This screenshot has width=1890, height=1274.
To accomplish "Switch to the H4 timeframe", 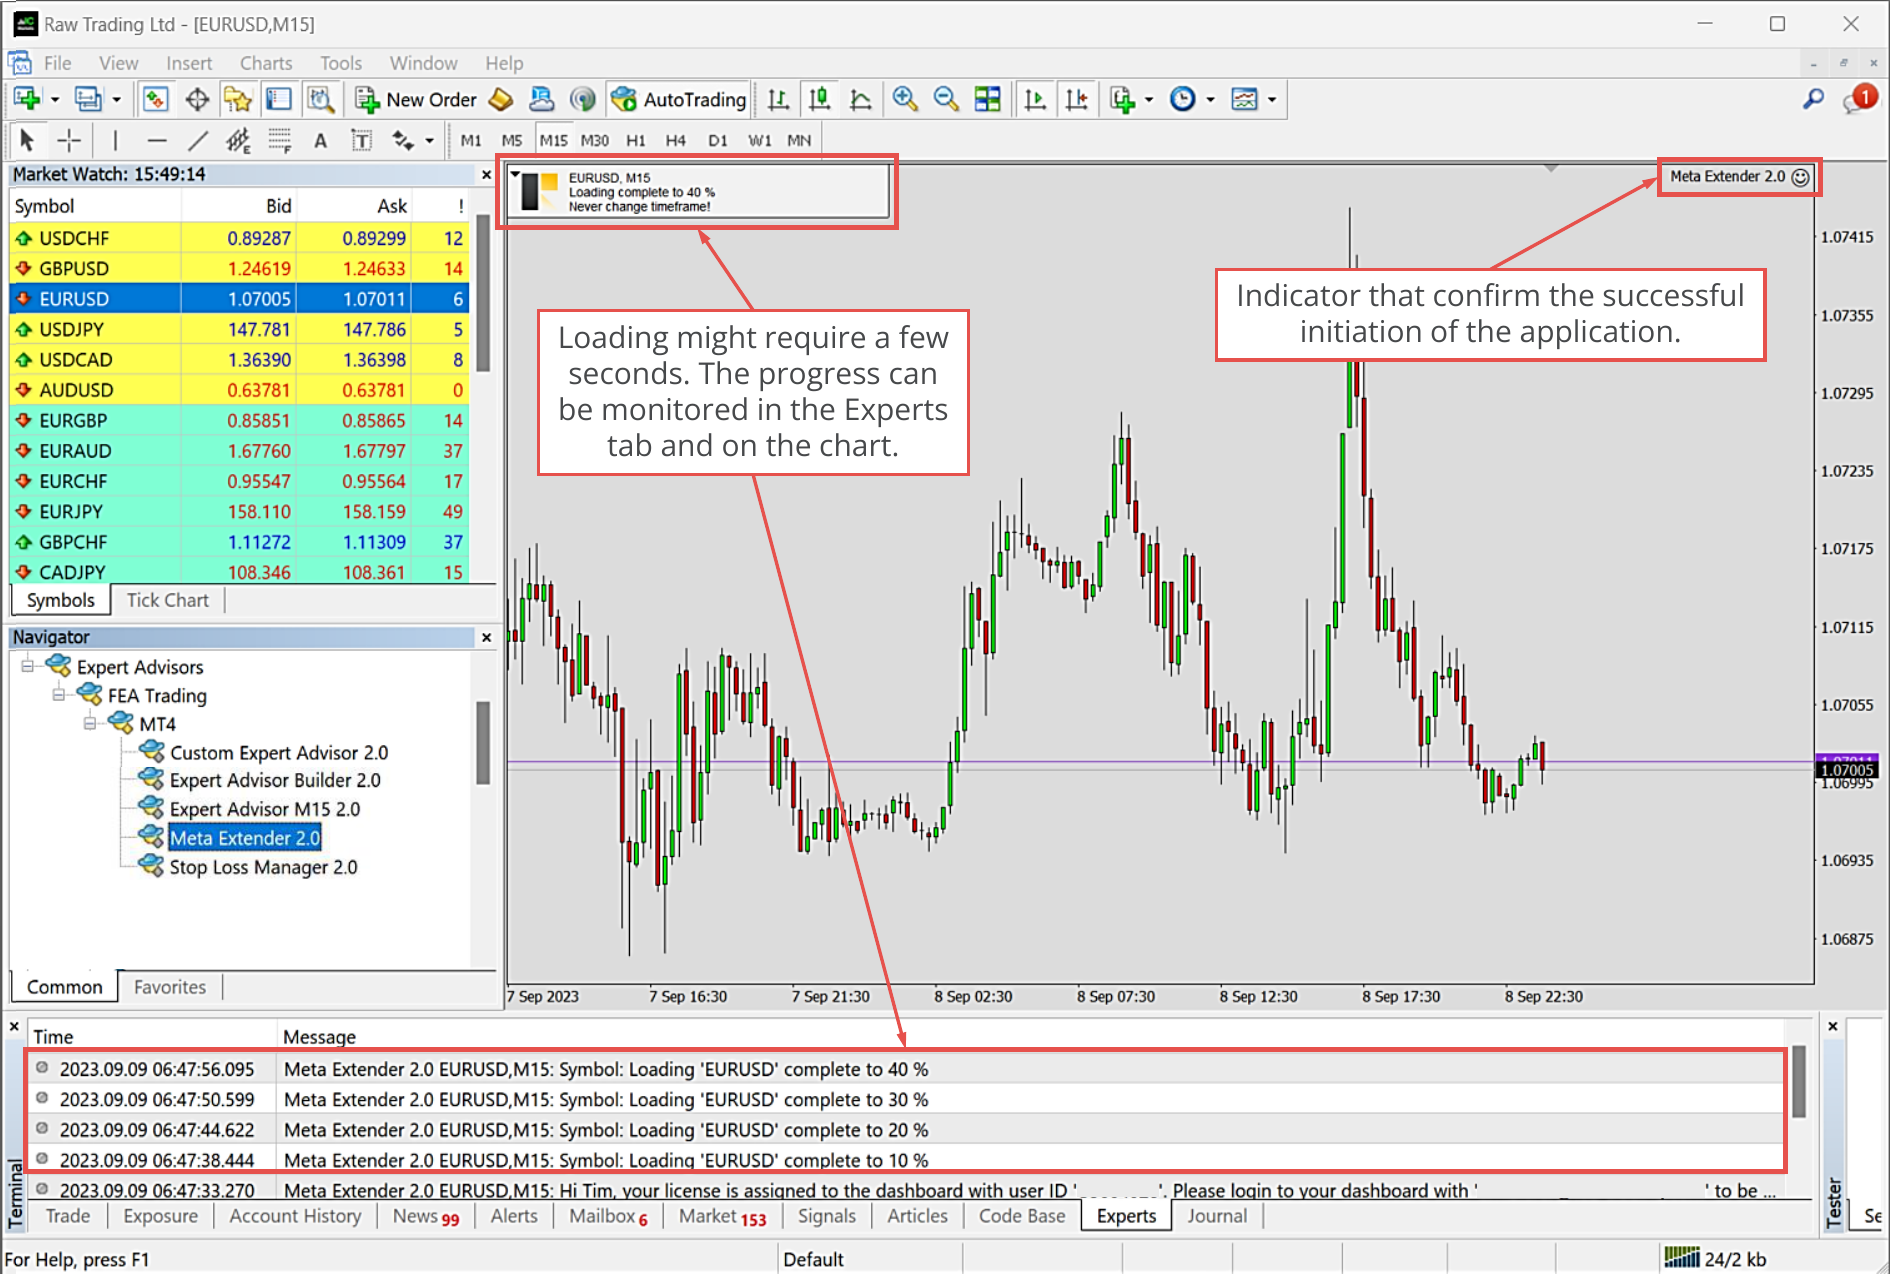I will (676, 140).
